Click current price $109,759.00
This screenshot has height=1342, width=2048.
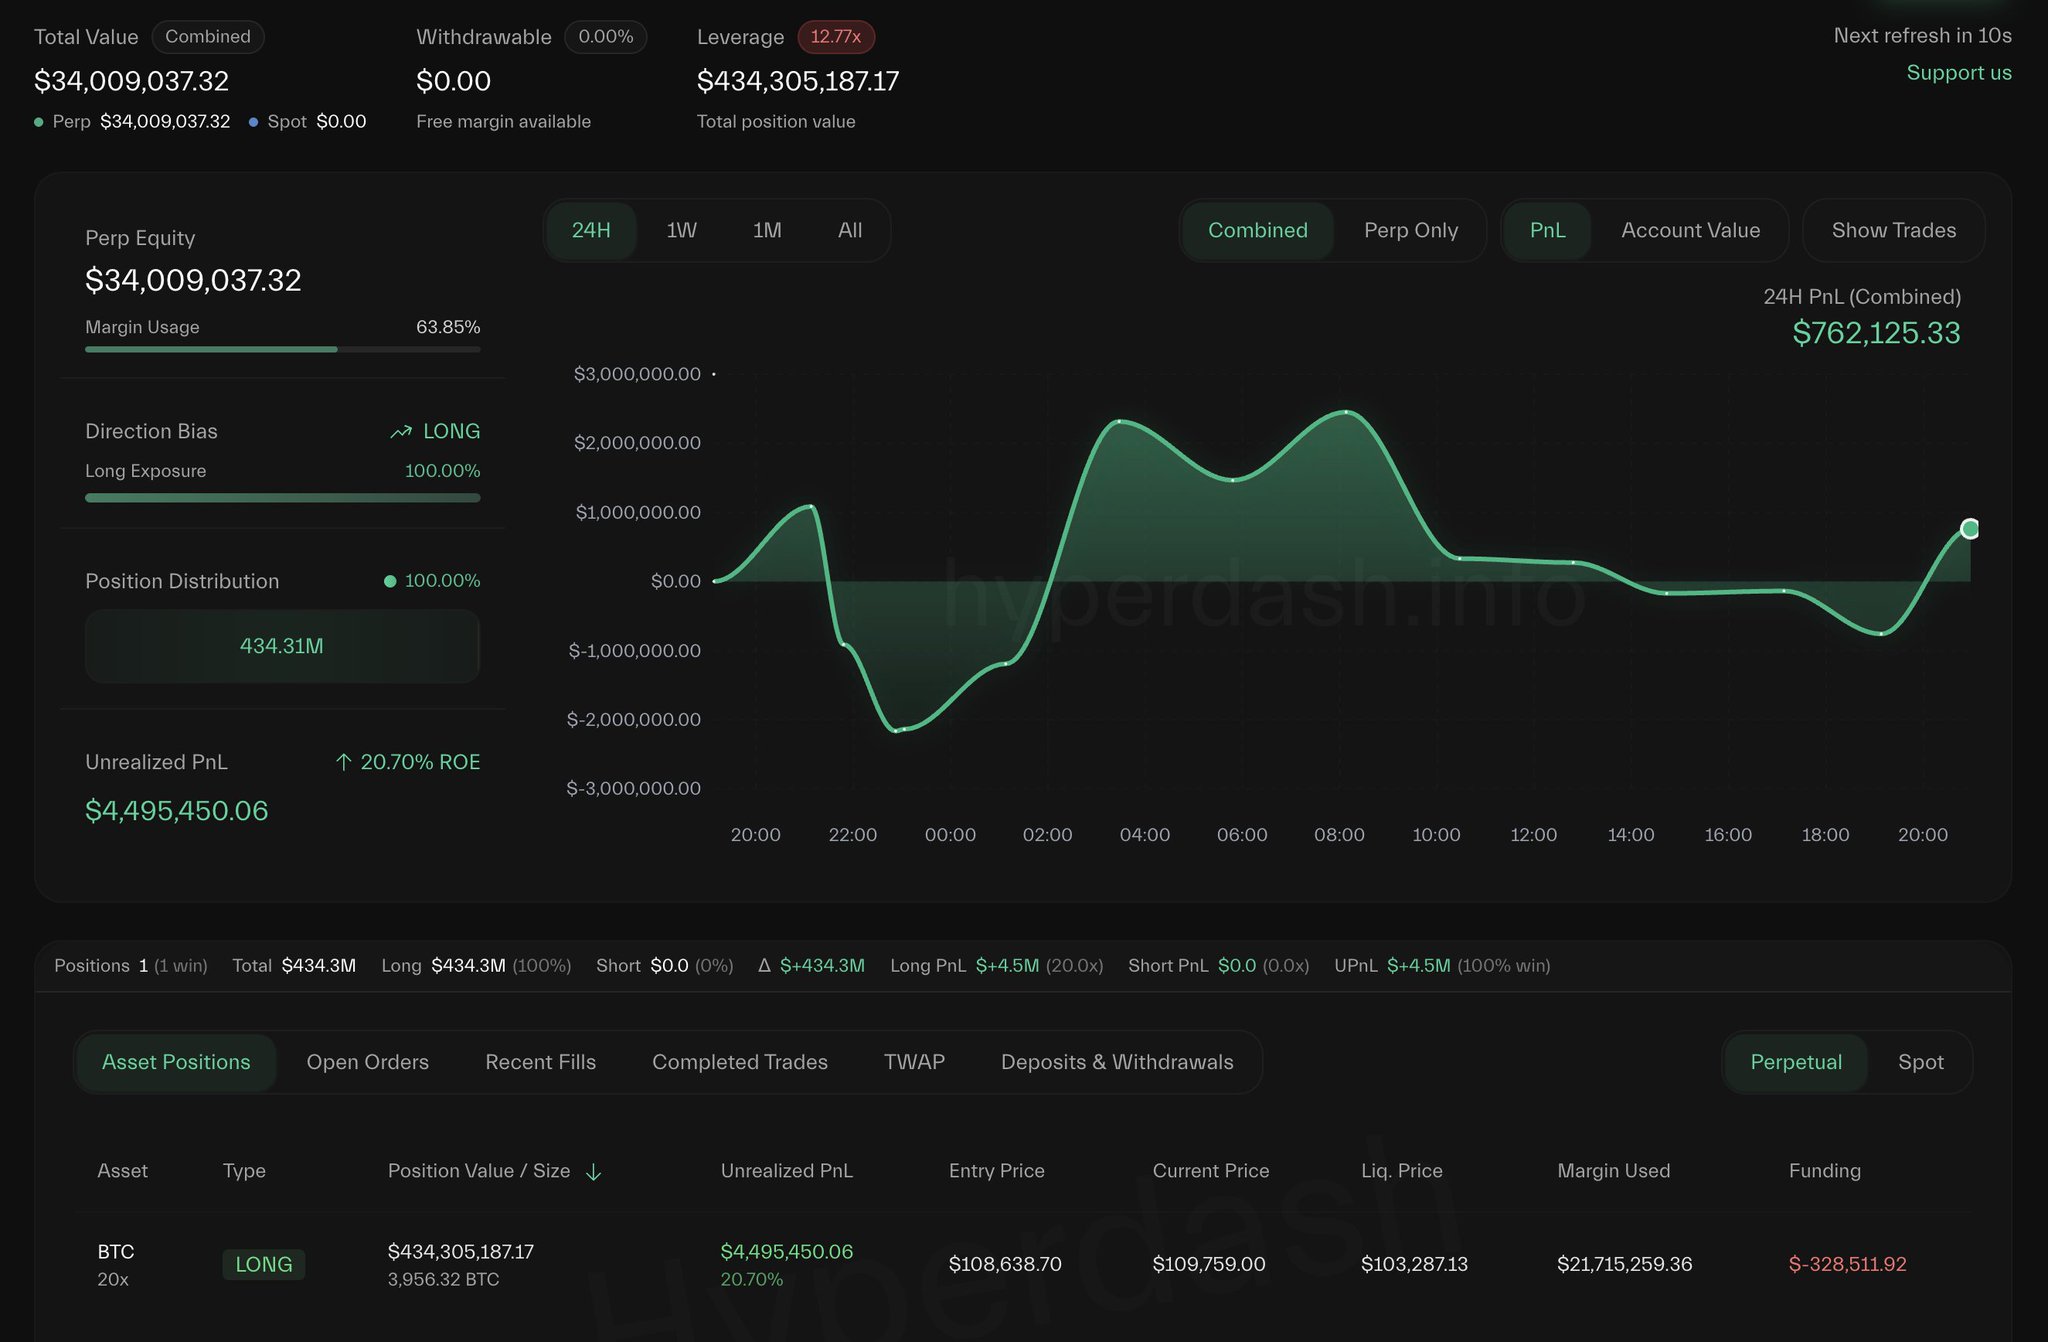[x=1209, y=1264]
